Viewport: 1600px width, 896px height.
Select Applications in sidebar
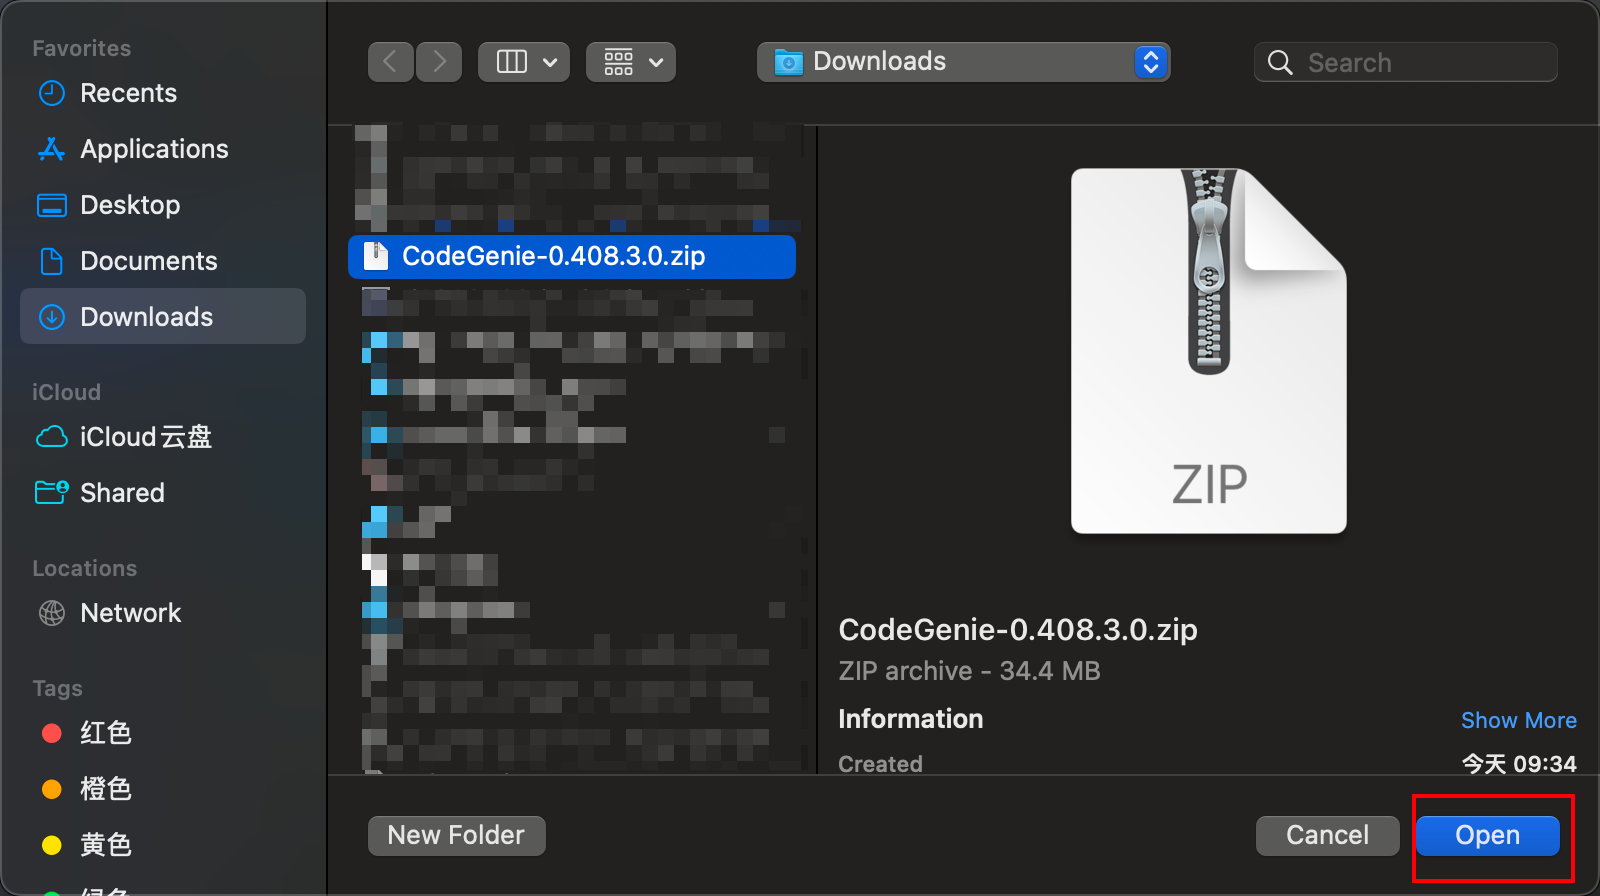(x=163, y=149)
